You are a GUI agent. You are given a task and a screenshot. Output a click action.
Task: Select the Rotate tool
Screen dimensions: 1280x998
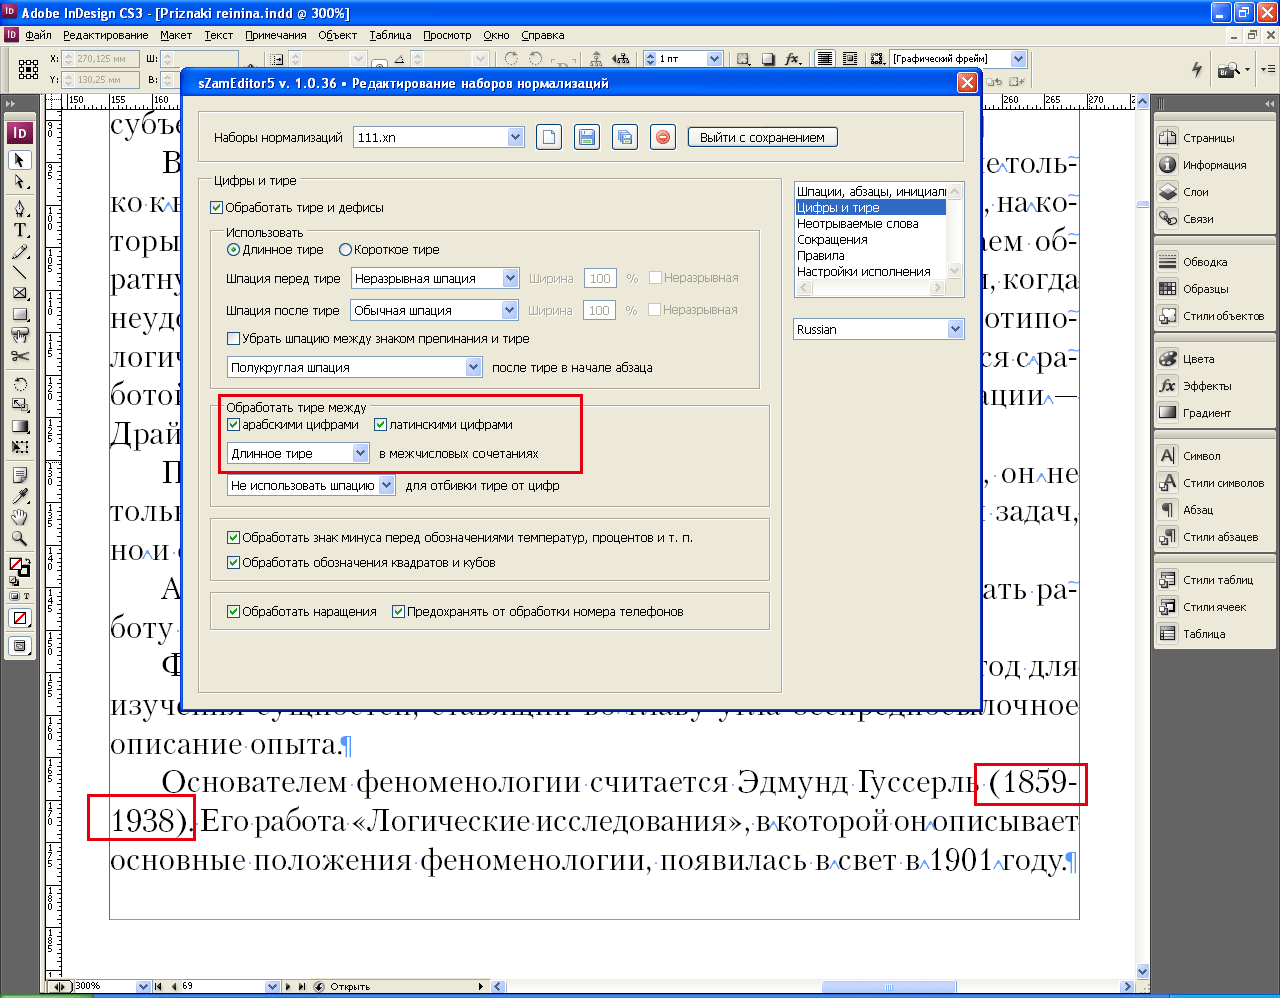(x=19, y=384)
